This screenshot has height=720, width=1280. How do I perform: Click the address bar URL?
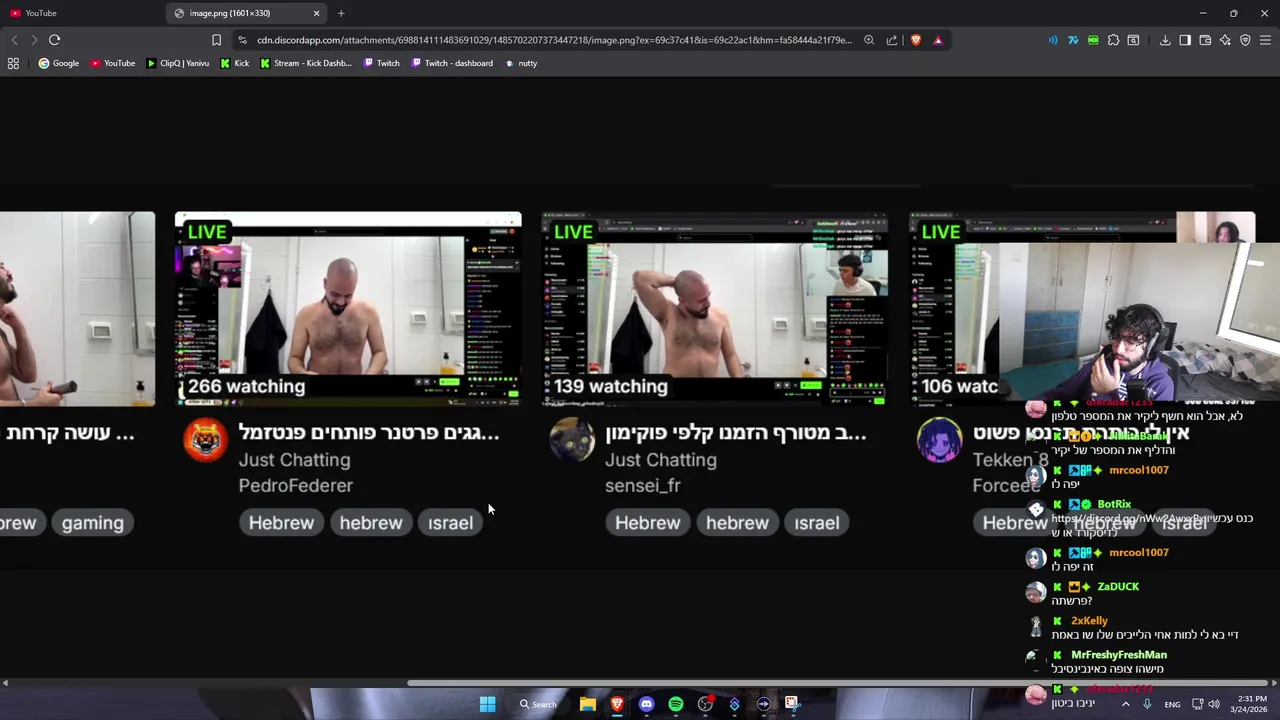click(554, 40)
